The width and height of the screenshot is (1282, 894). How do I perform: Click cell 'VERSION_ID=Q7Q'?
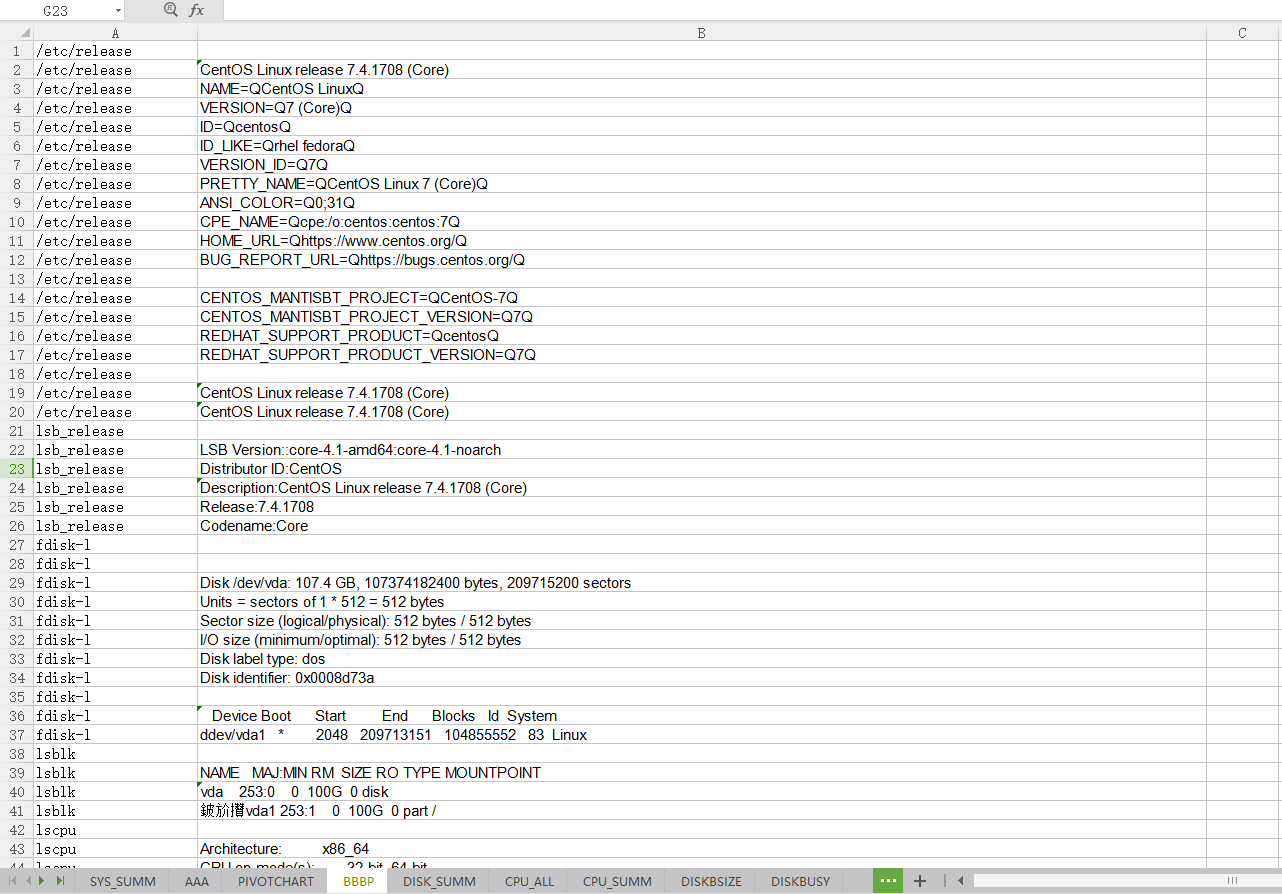[702, 165]
